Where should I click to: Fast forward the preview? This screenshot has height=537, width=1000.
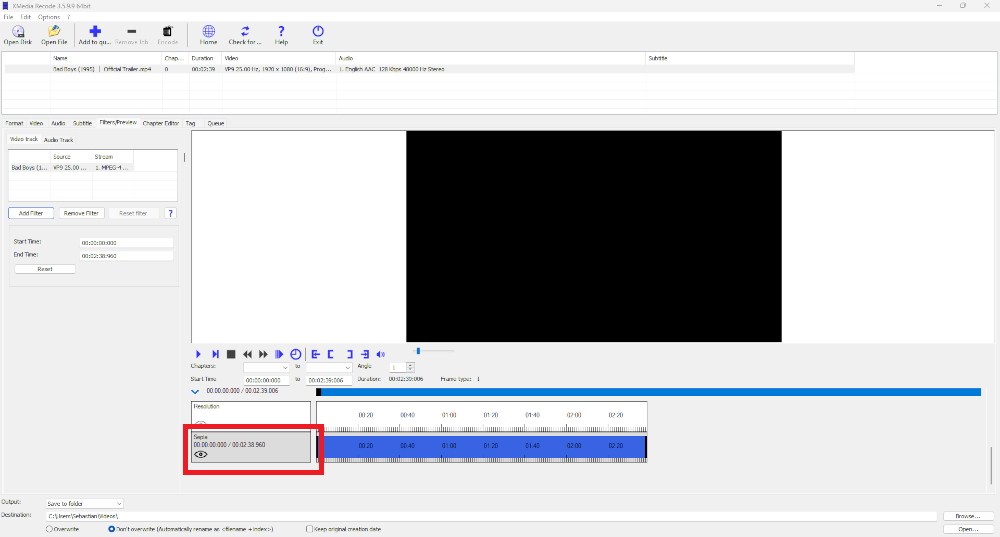[263, 354]
